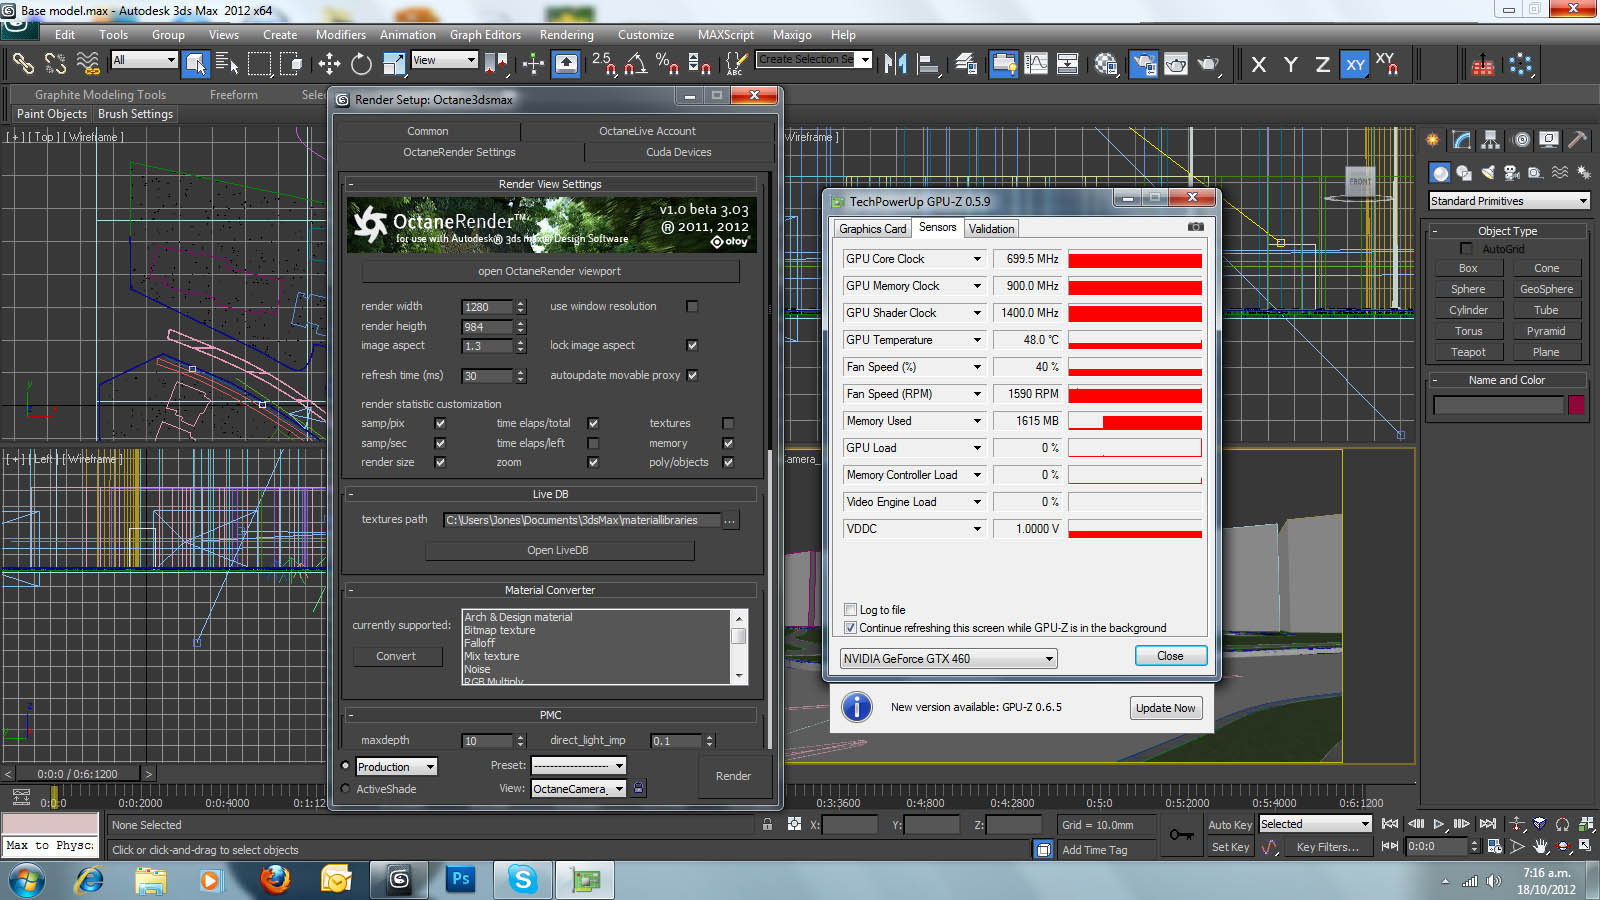
Task: Toggle the autoupdate movable proxy checkbox
Action: 692,375
